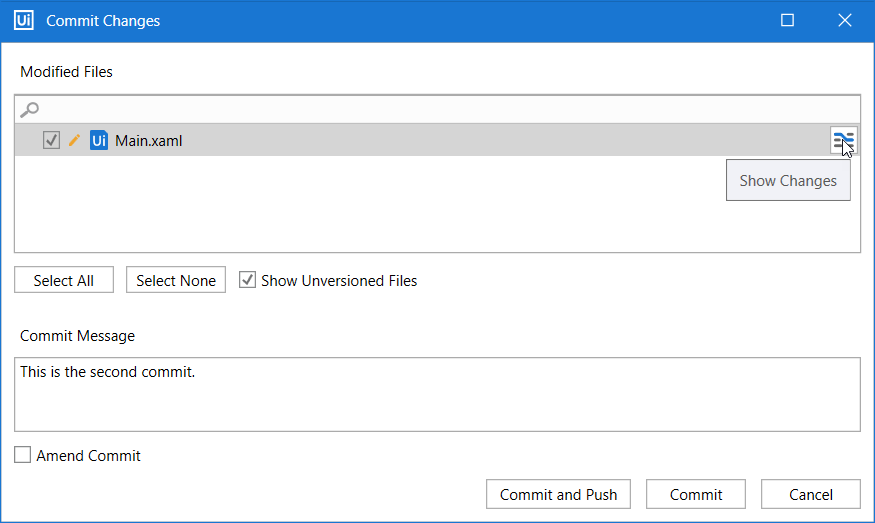The height and width of the screenshot is (523, 875).
Task: Click the orange pencil modified-status icon
Action: tap(74, 141)
